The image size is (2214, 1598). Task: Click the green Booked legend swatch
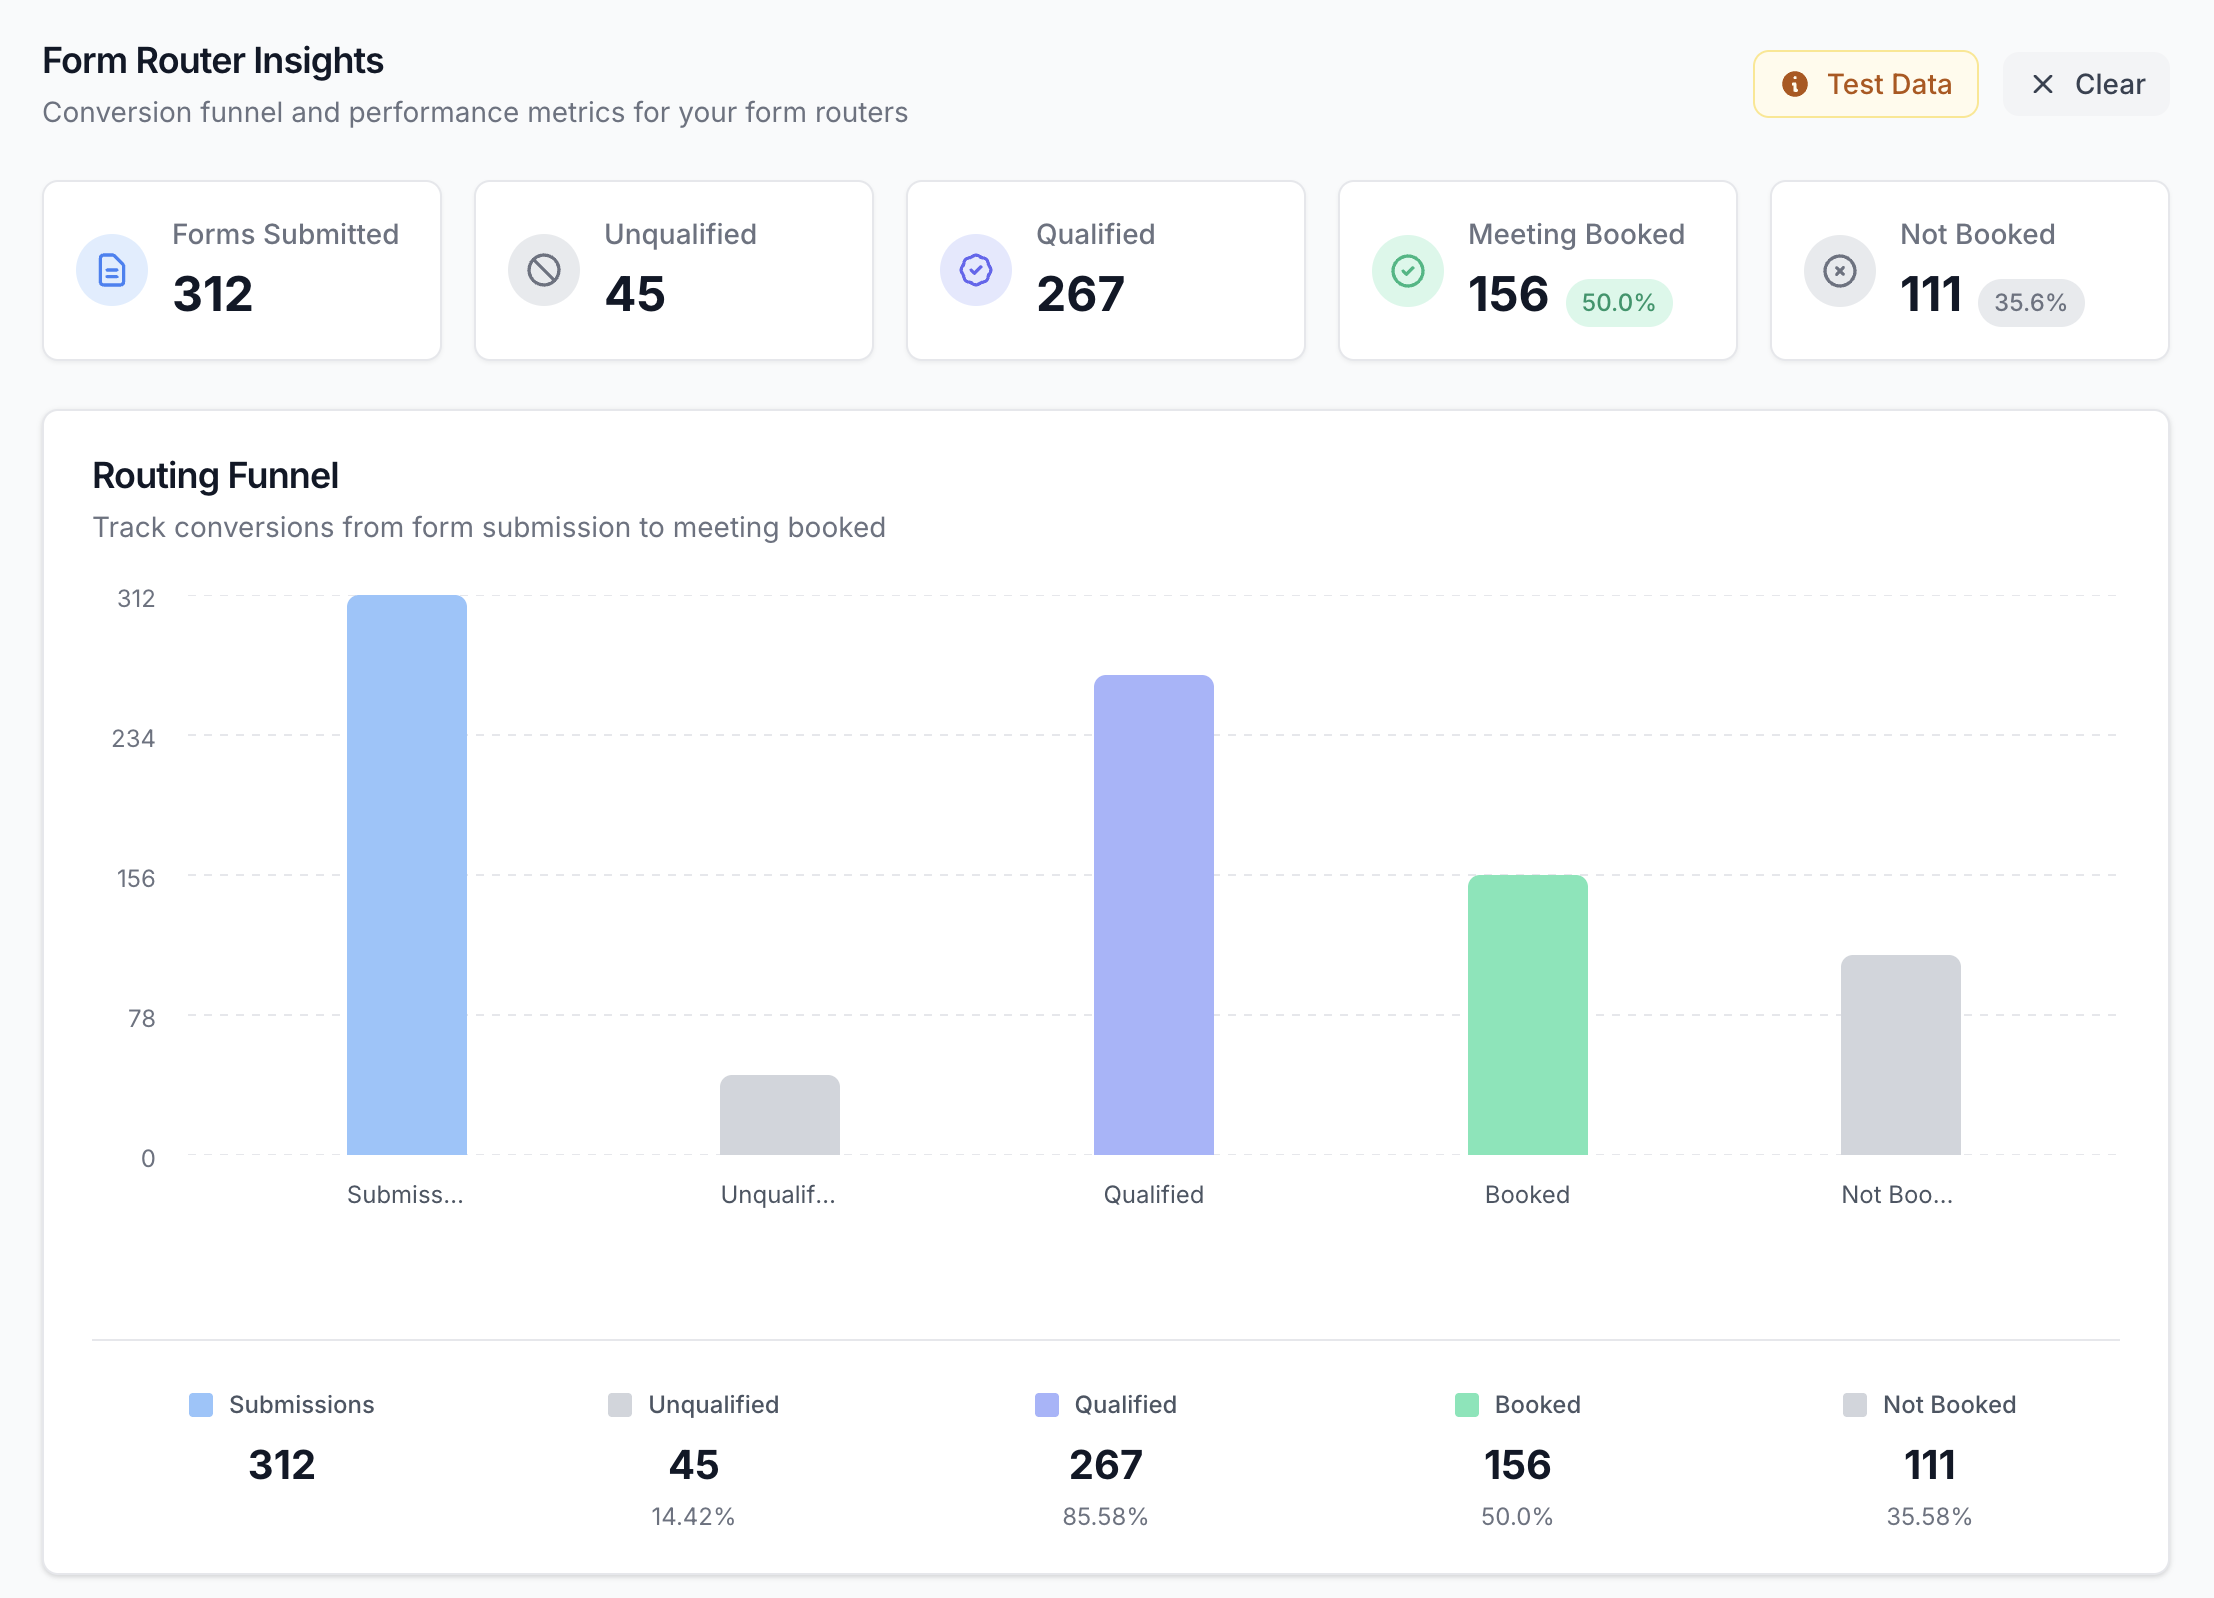click(1467, 1405)
